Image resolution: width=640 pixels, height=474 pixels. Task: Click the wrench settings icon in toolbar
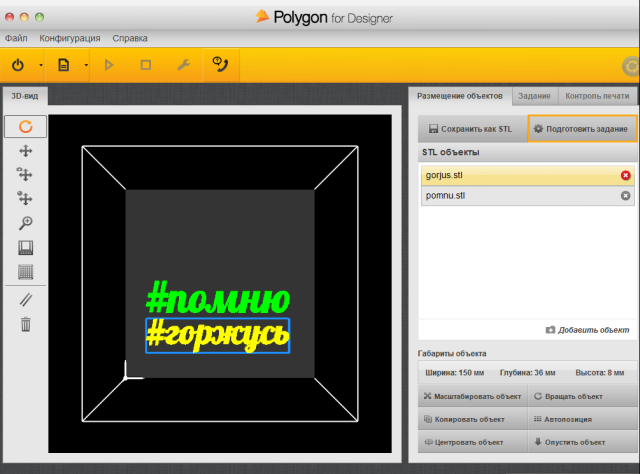pos(182,65)
